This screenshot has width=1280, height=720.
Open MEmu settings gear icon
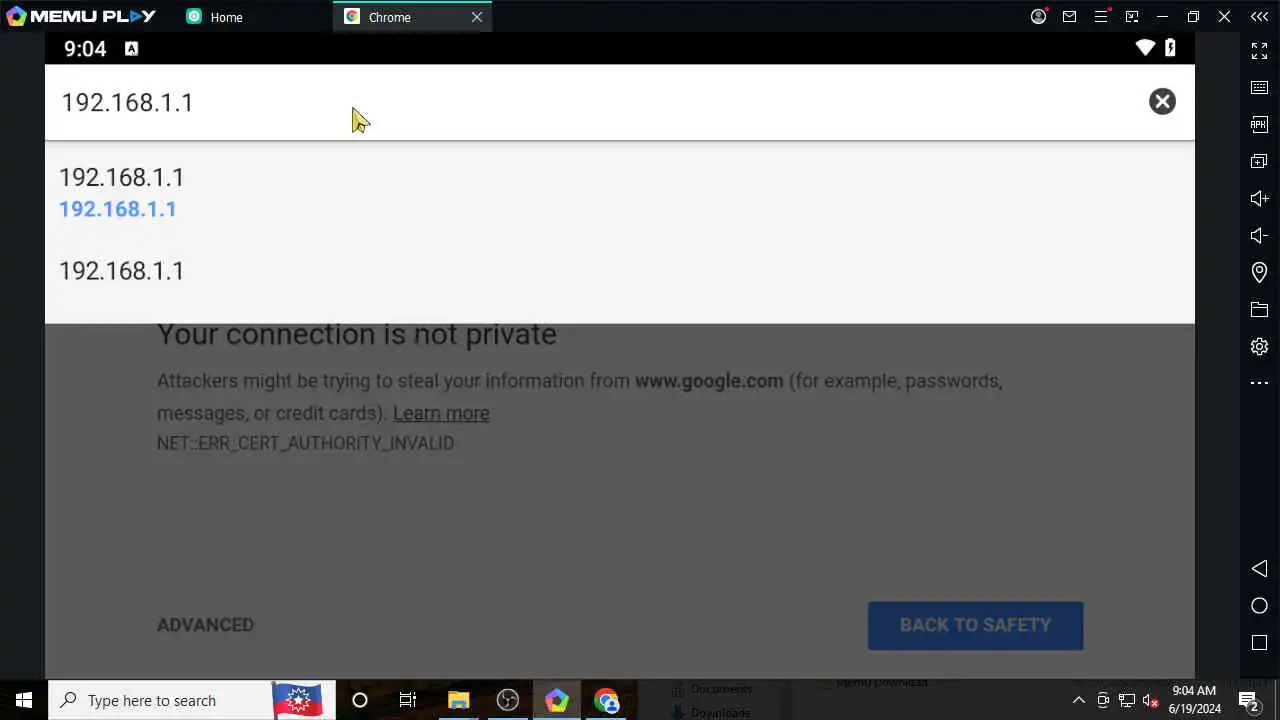pyautogui.click(x=1259, y=347)
